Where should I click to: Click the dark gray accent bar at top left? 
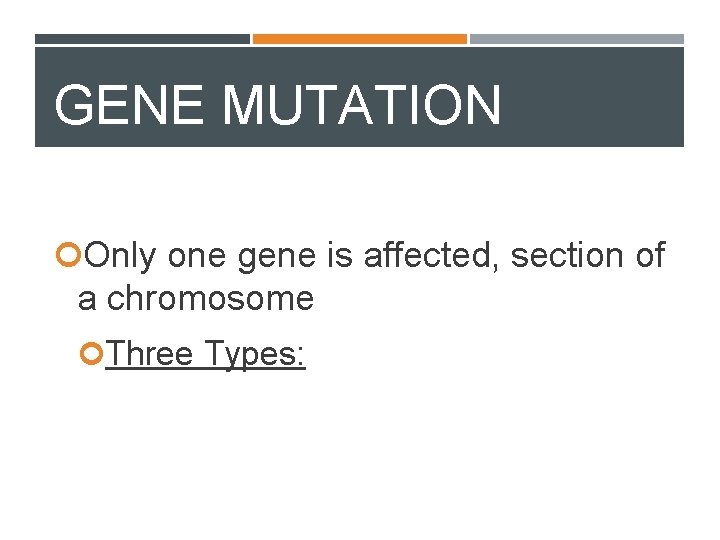click(142, 39)
